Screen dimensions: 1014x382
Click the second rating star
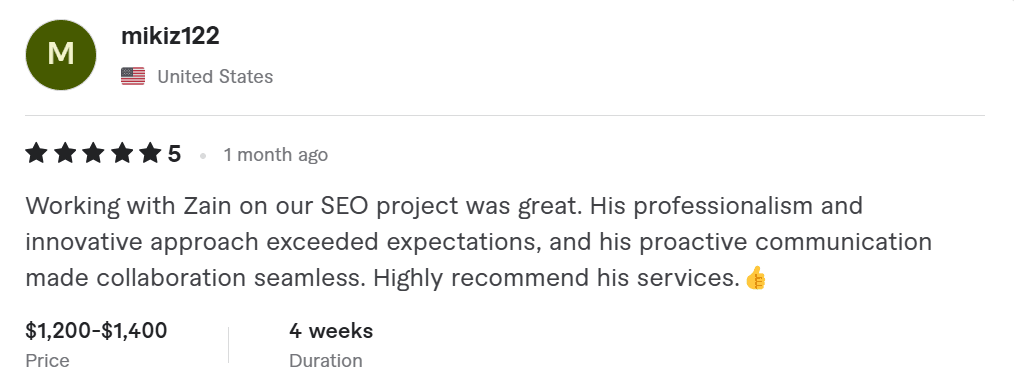(x=65, y=154)
